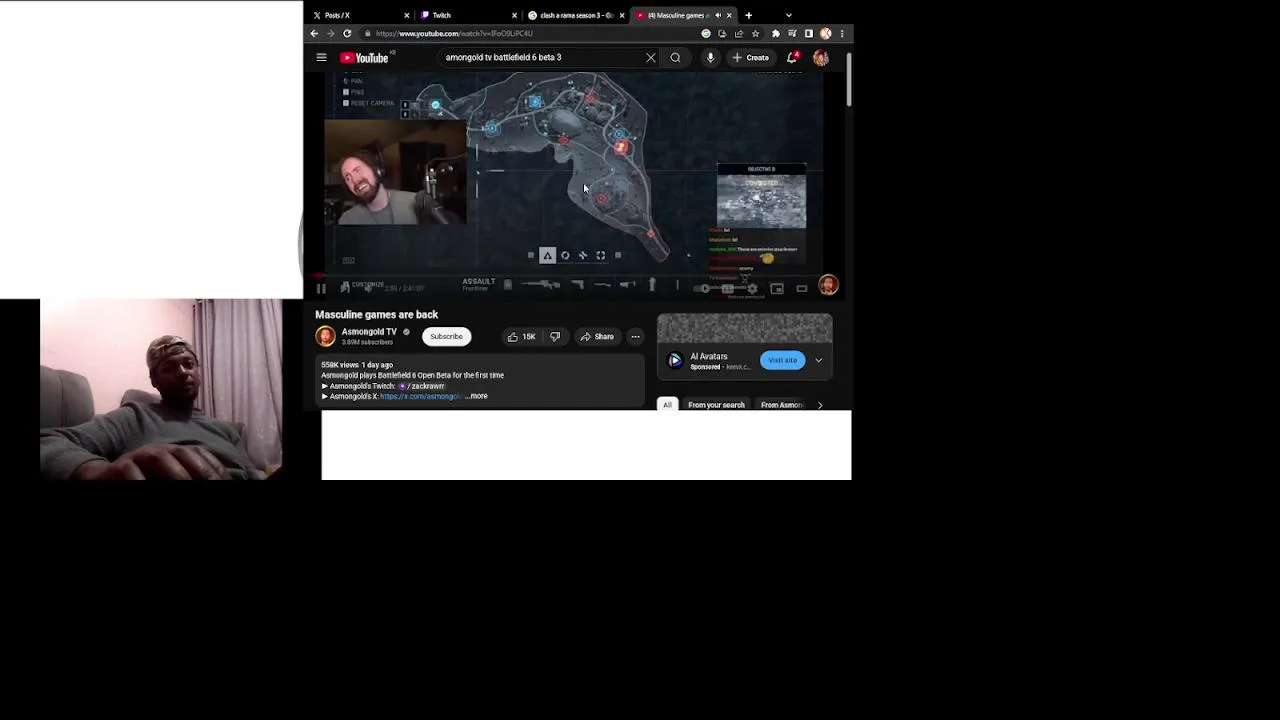Viewport: 1280px width, 720px height.
Task: Share the video
Action: 597,337
